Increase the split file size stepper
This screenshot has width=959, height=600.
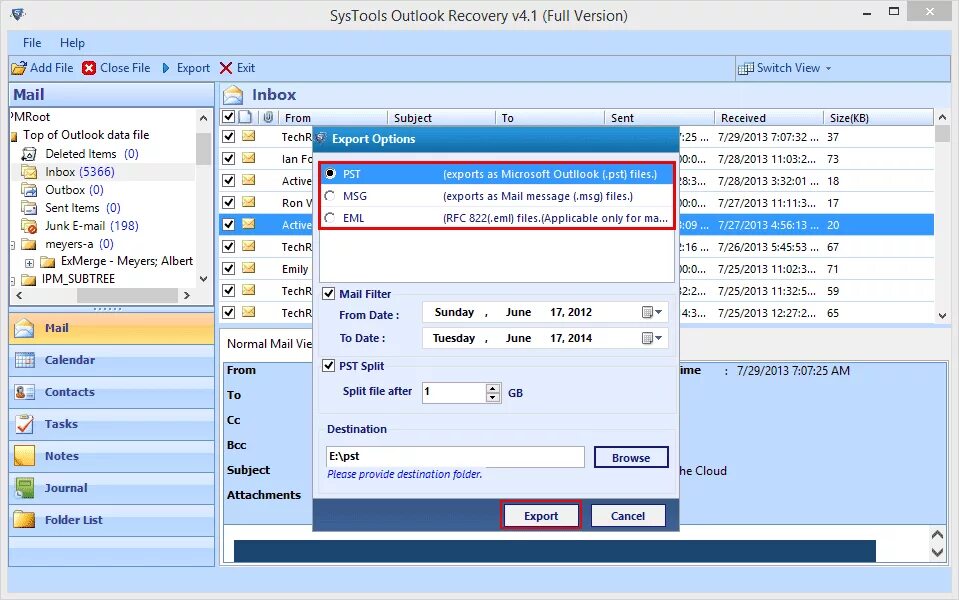point(493,388)
